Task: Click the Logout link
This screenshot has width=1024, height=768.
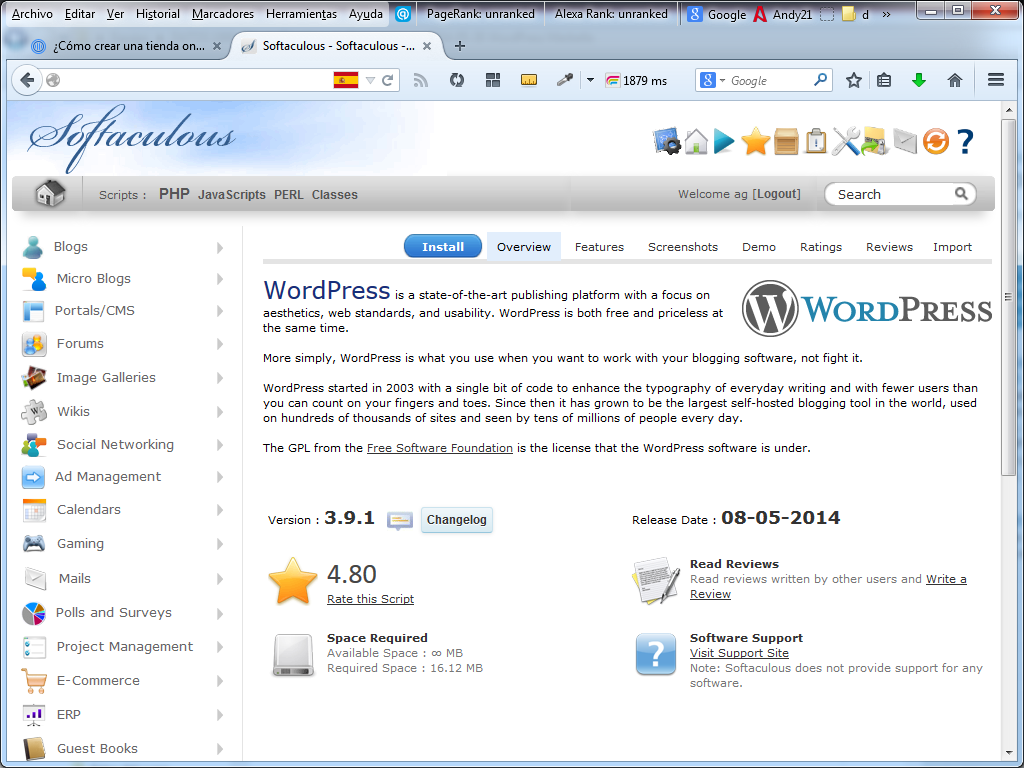Action: point(776,194)
